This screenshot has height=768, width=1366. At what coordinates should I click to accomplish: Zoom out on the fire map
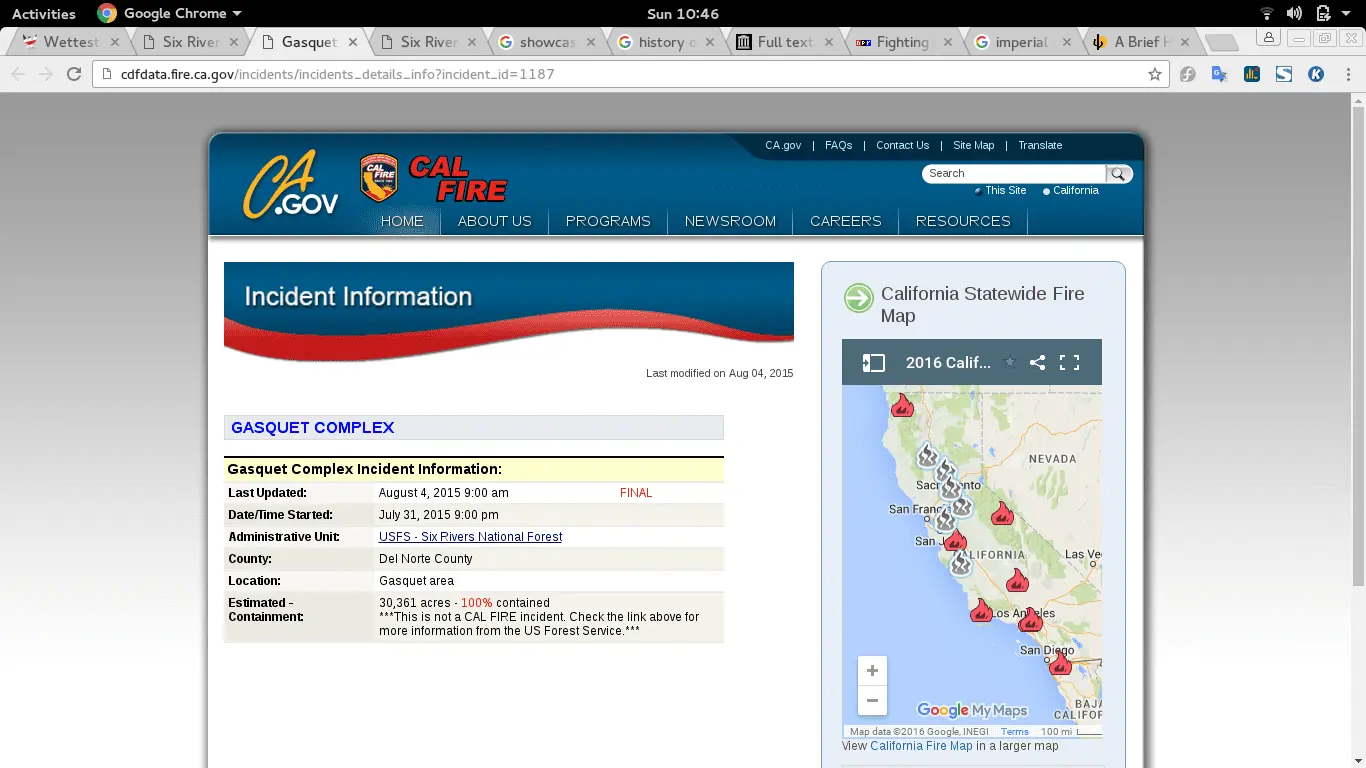point(872,700)
